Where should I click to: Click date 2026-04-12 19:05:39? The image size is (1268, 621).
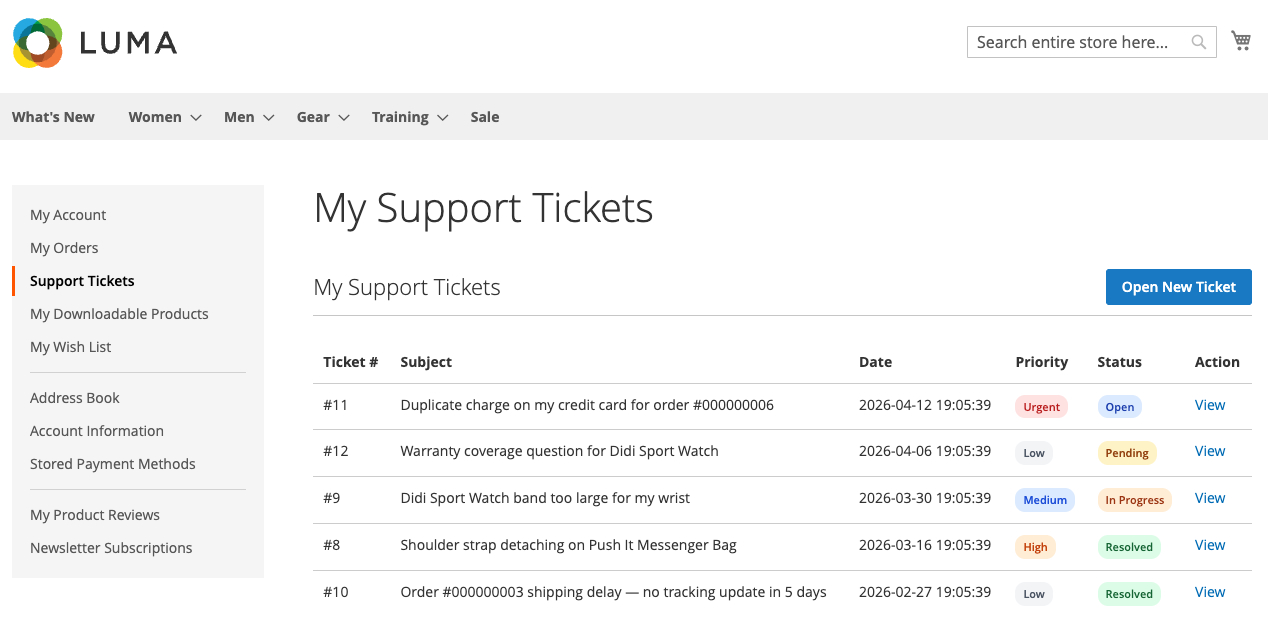pos(925,405)
